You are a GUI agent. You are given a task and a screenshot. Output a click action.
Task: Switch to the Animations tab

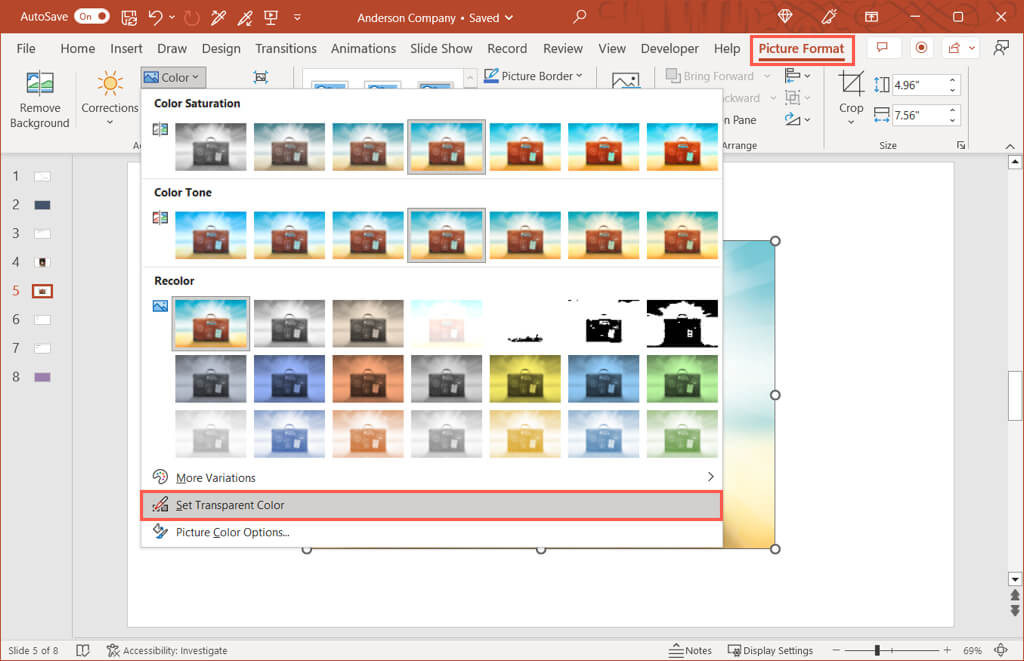(363, 48)
